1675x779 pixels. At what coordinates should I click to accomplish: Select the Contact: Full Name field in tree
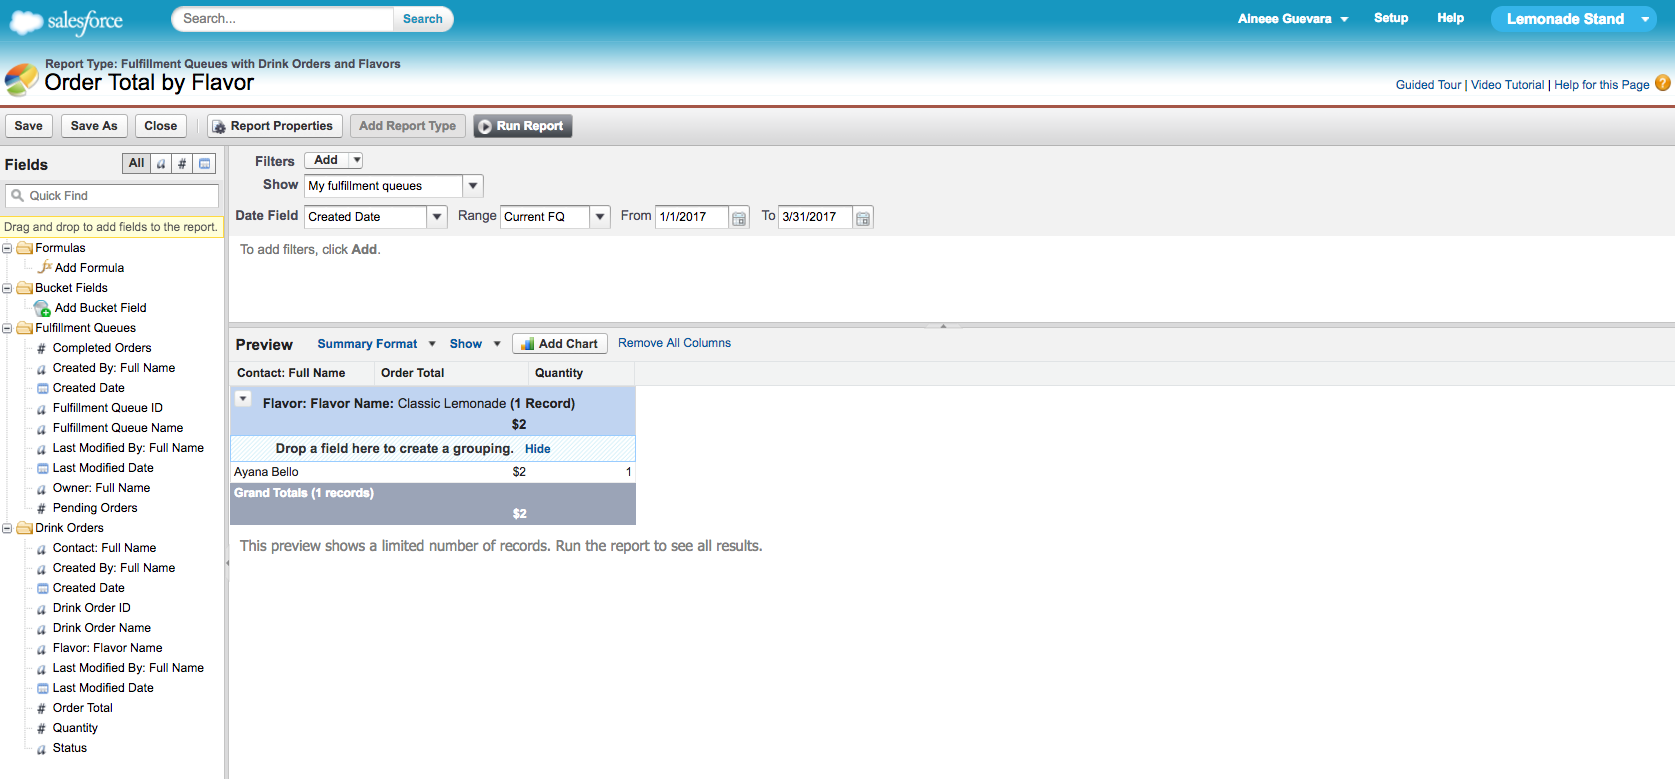pyautogui.click(x=104, y=548)
